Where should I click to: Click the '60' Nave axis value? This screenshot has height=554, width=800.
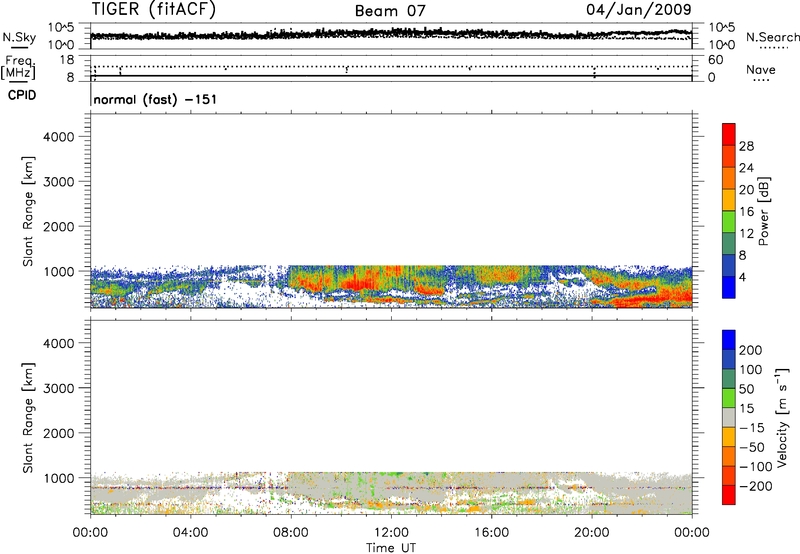point(716,60)
